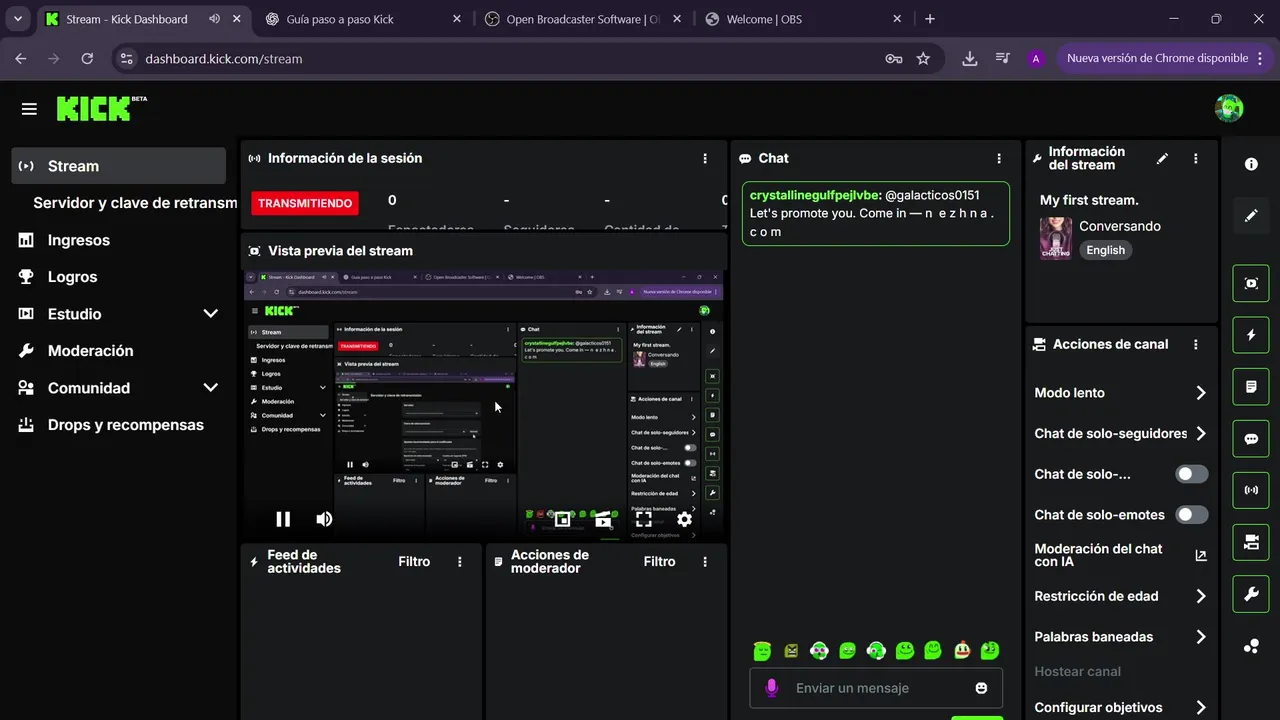Open Chrome downloads icon
The image size is (1280, 720).
(x=969, y=59)
